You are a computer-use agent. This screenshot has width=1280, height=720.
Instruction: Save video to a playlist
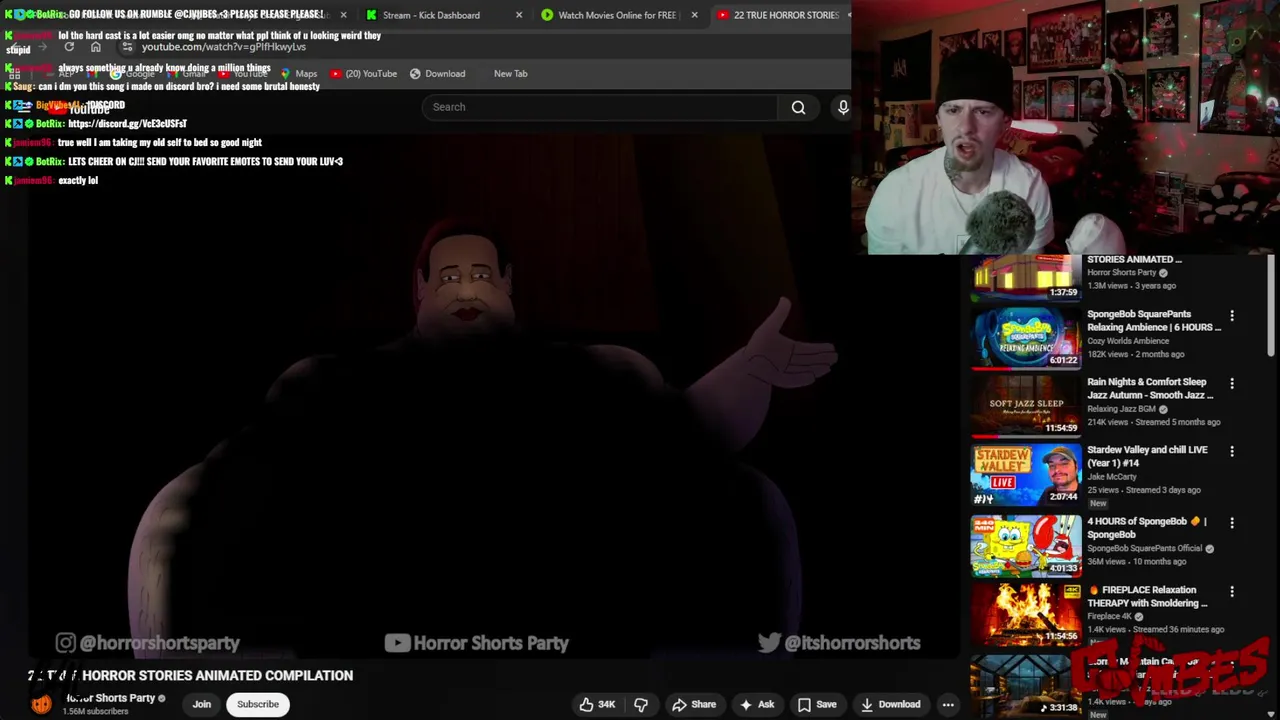pyautogui.click(x=817, y=704)
